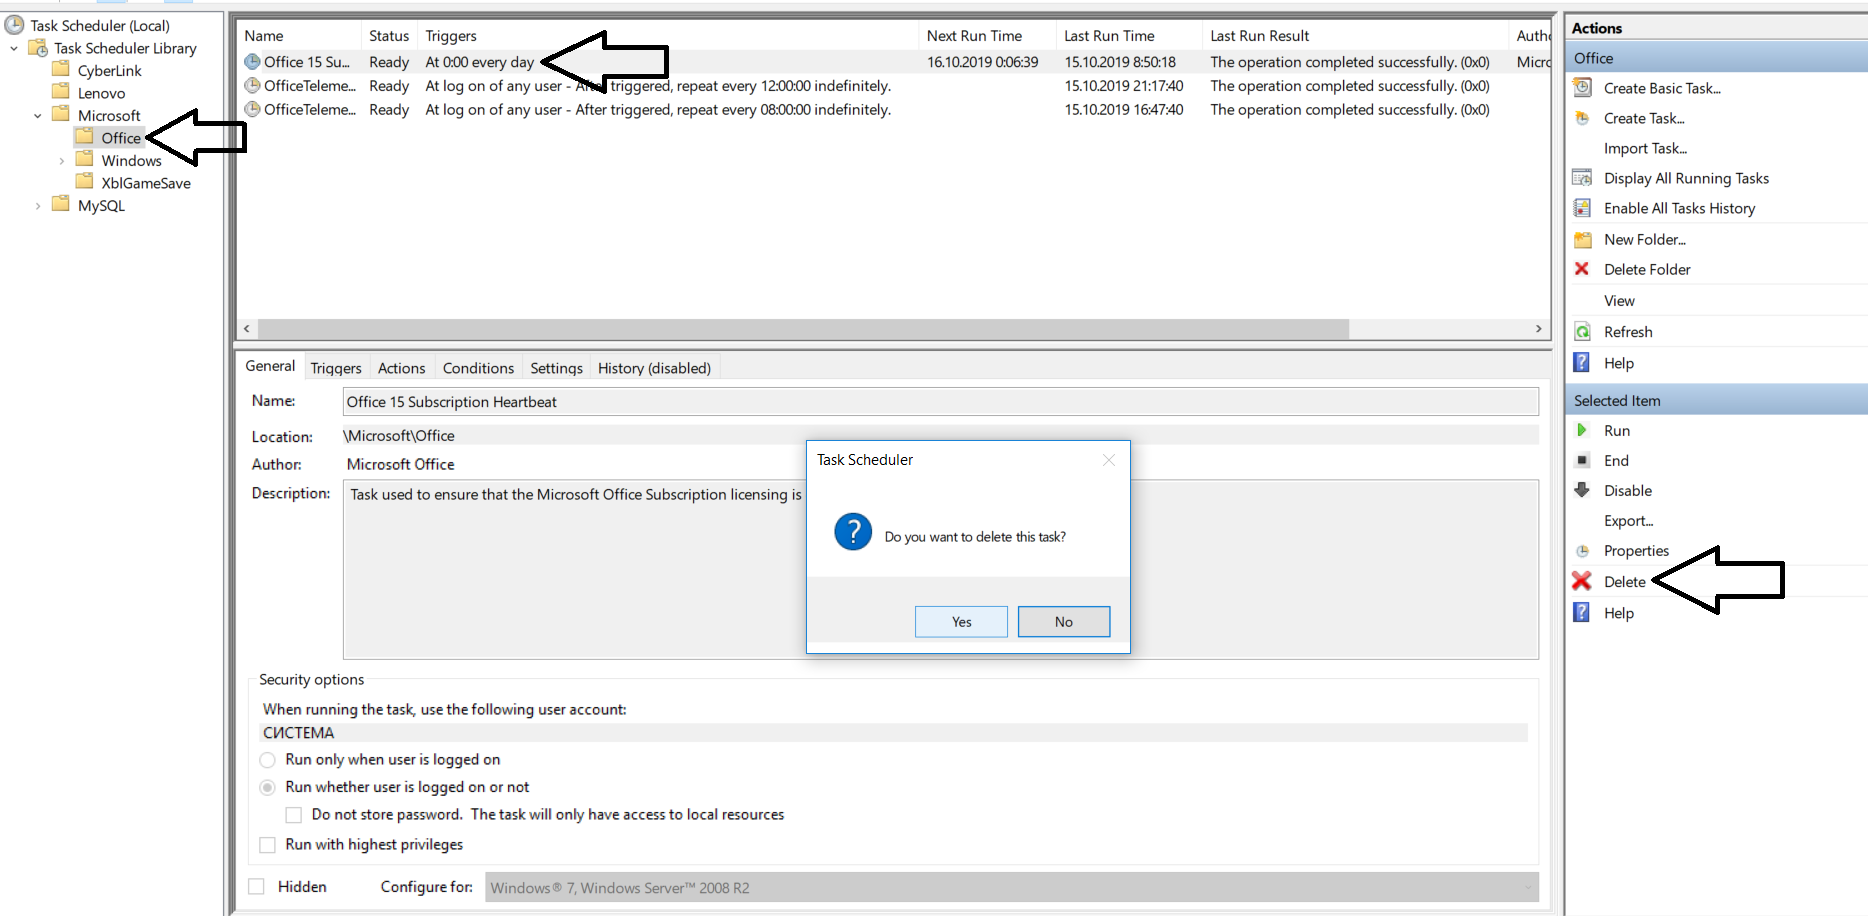Confirm deletion by clicking Yes
This screenshot has width=1868, height=916.
pyautogui.click(x=960, y=621)
